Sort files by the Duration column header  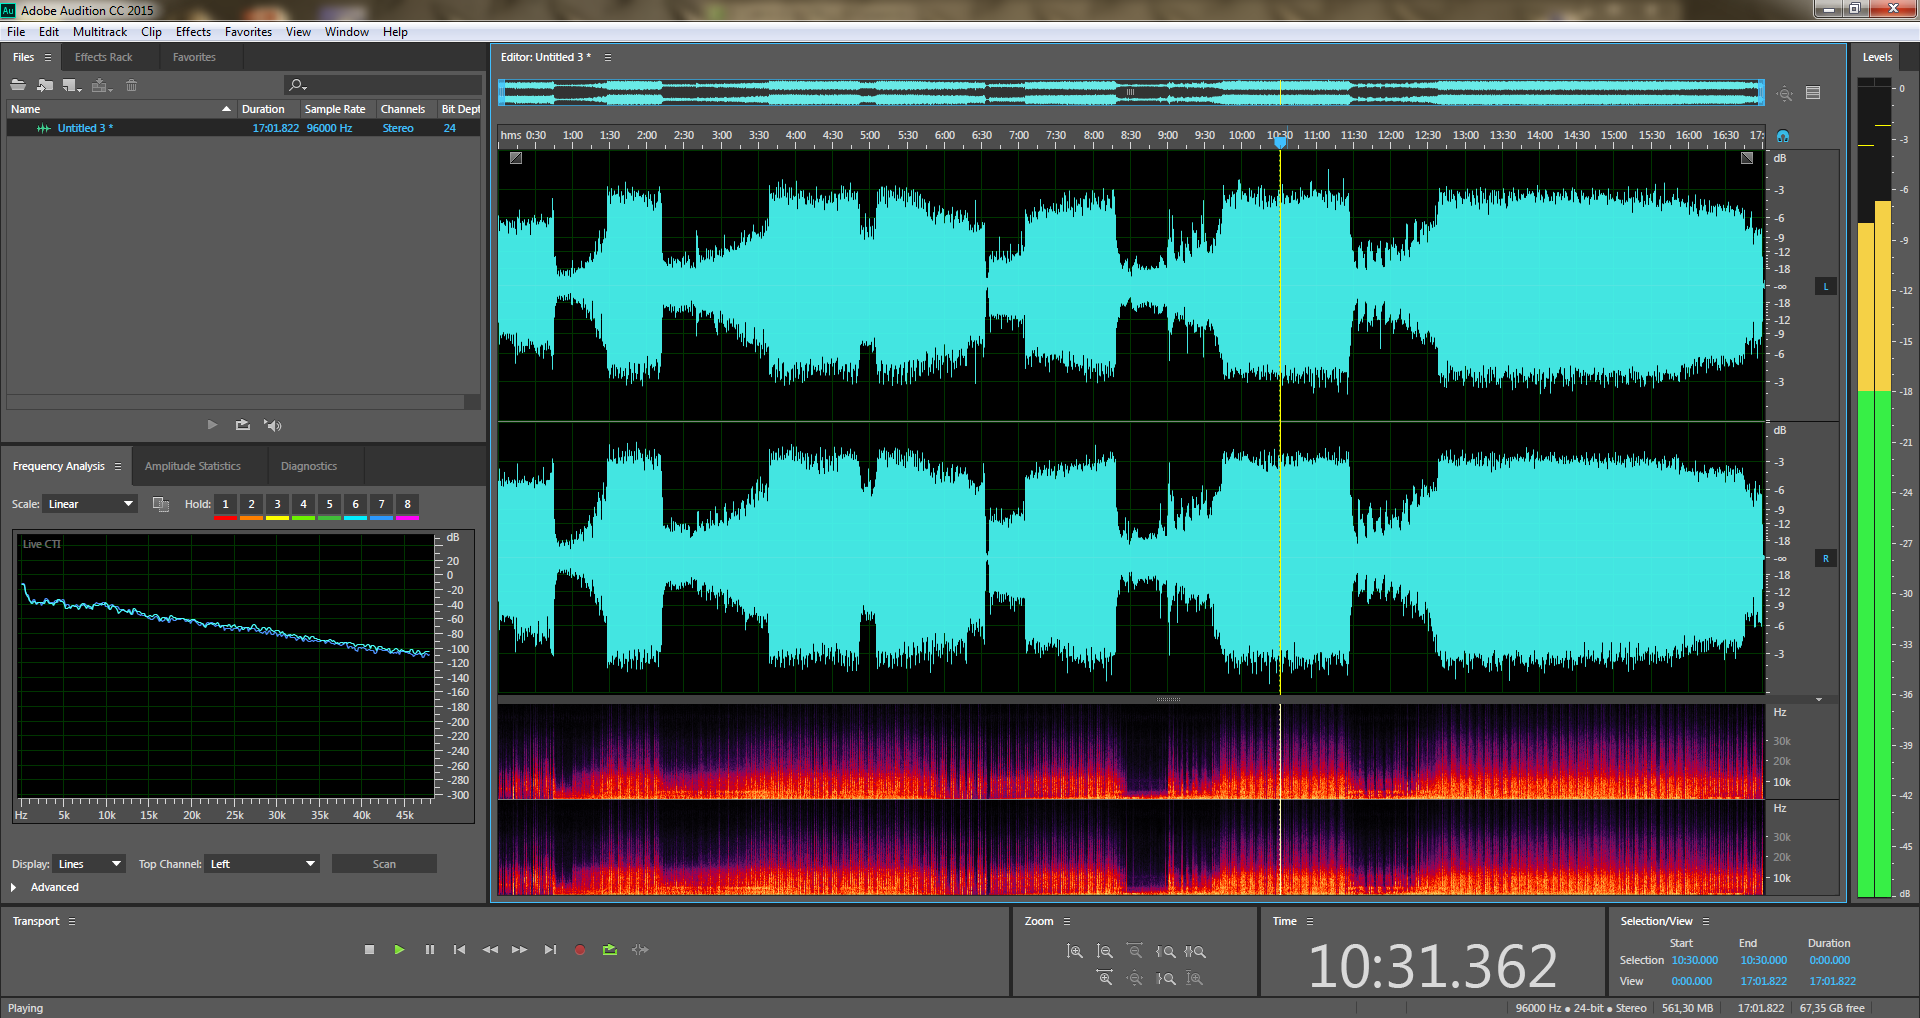point(263,109)
